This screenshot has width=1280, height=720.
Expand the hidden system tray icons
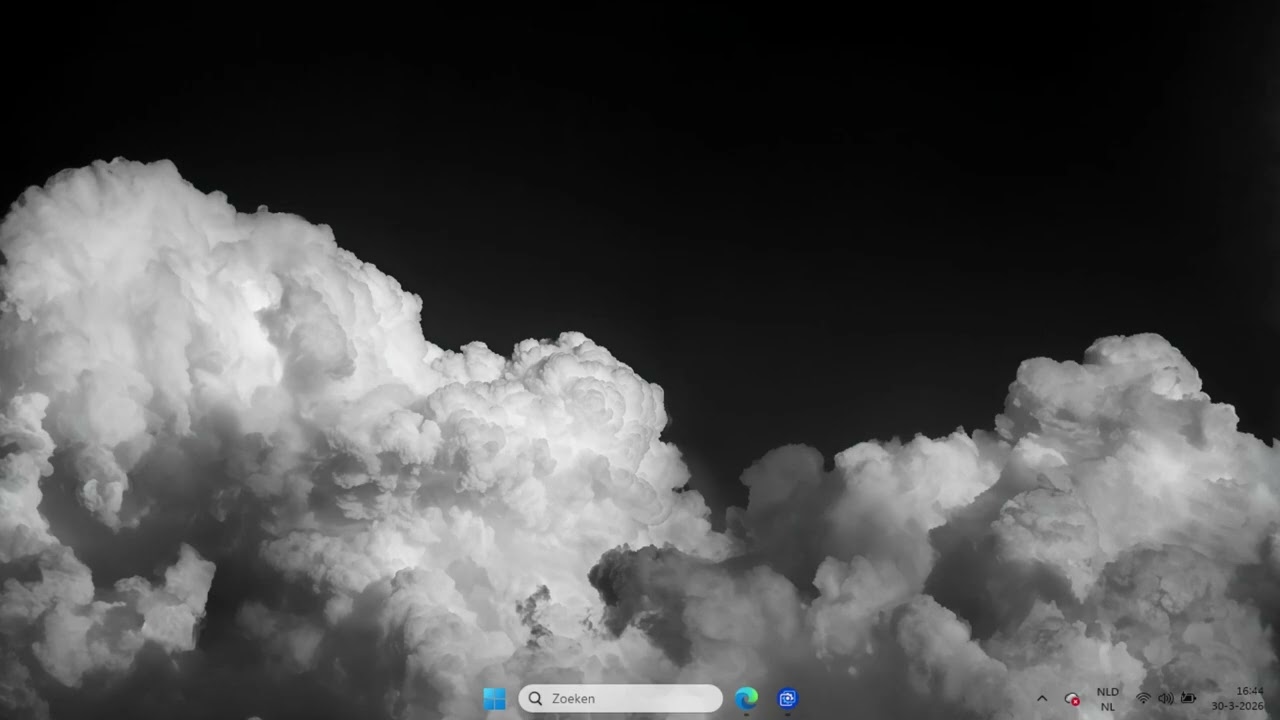click(1042, 699)
